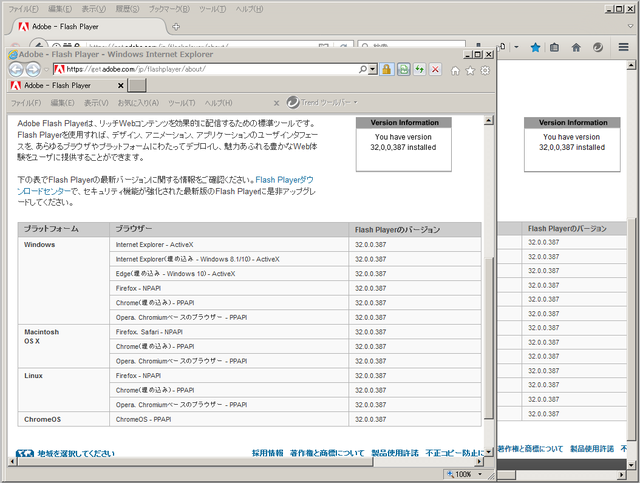Open 採用情報 footer link

tap(267, 453)
